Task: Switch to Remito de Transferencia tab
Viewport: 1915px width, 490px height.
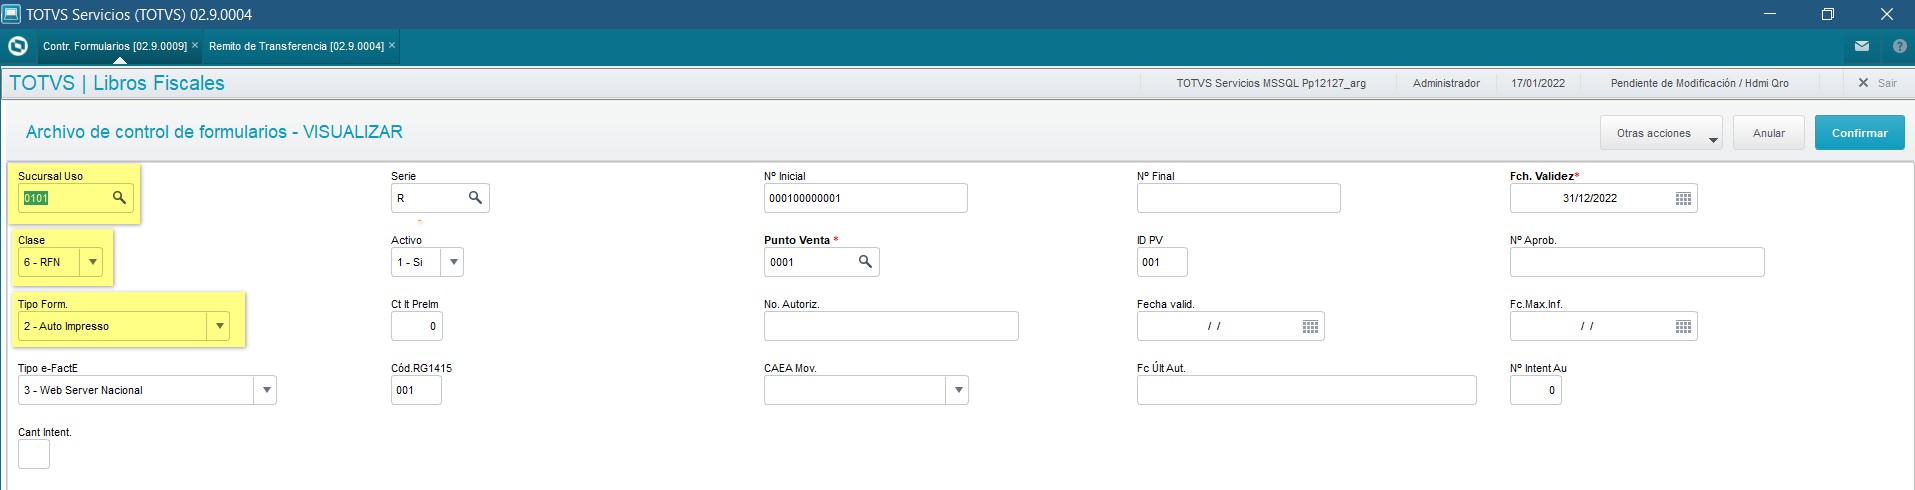Action: (x=296, y=46)
